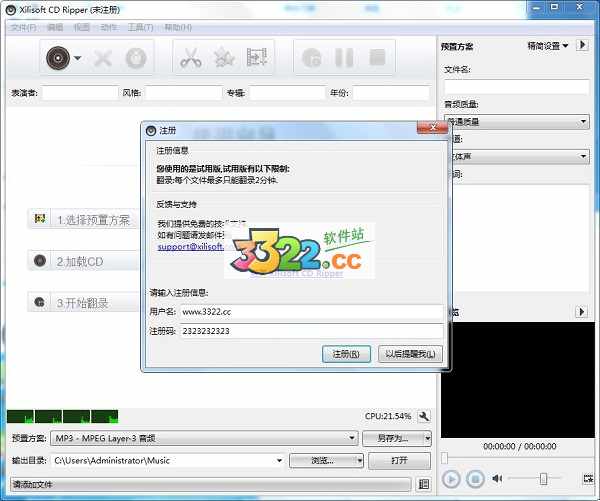Click the support@xilisoft email link

click(191, 246)
